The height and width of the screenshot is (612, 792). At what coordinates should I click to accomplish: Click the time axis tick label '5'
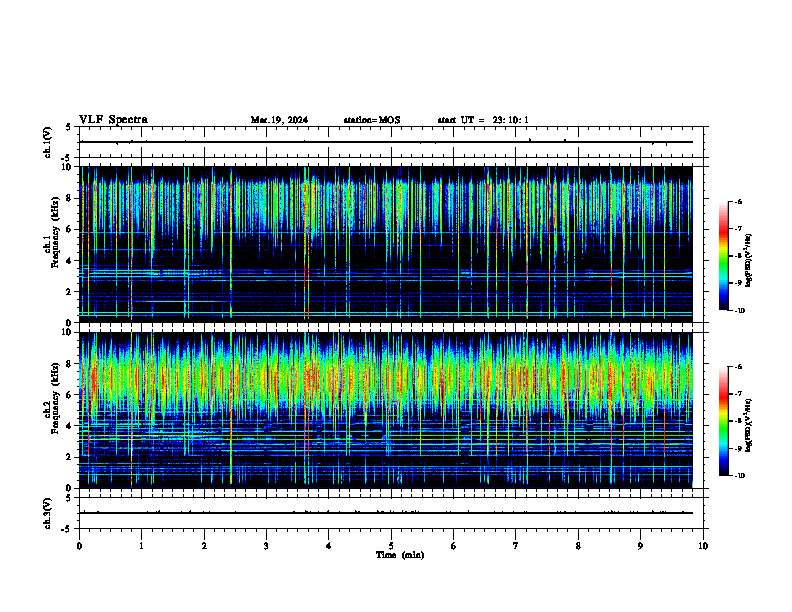pyautogui.click(x=391, y=546)
